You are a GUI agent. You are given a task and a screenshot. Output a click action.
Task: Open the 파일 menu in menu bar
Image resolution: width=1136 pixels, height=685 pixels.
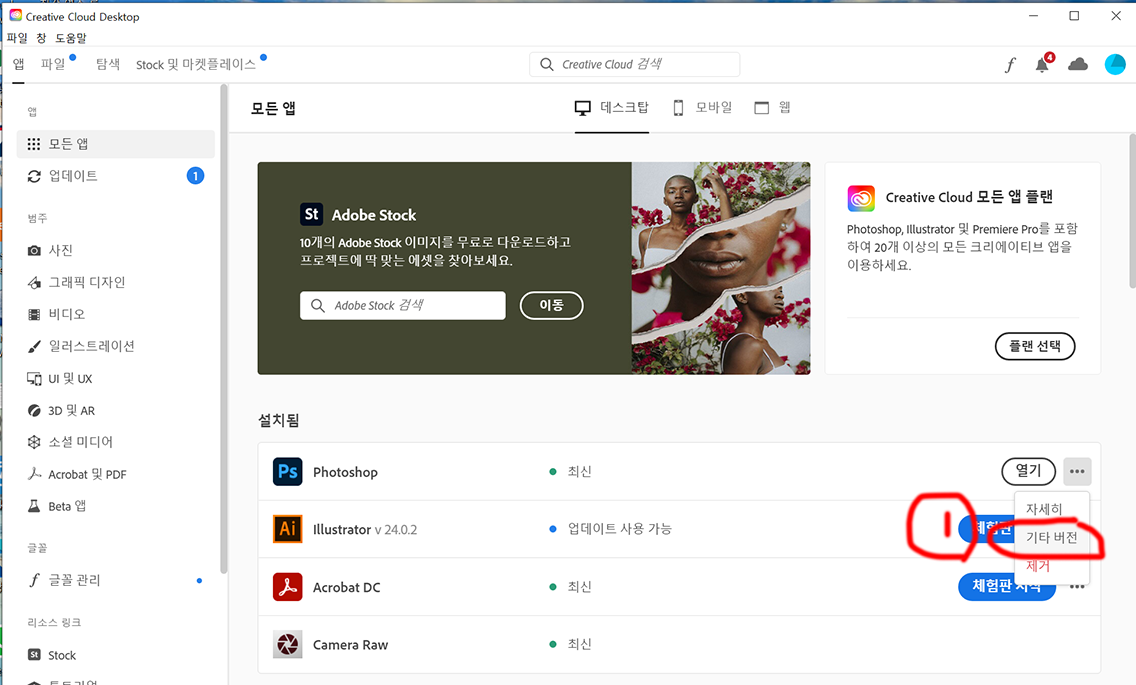point(17,38)
